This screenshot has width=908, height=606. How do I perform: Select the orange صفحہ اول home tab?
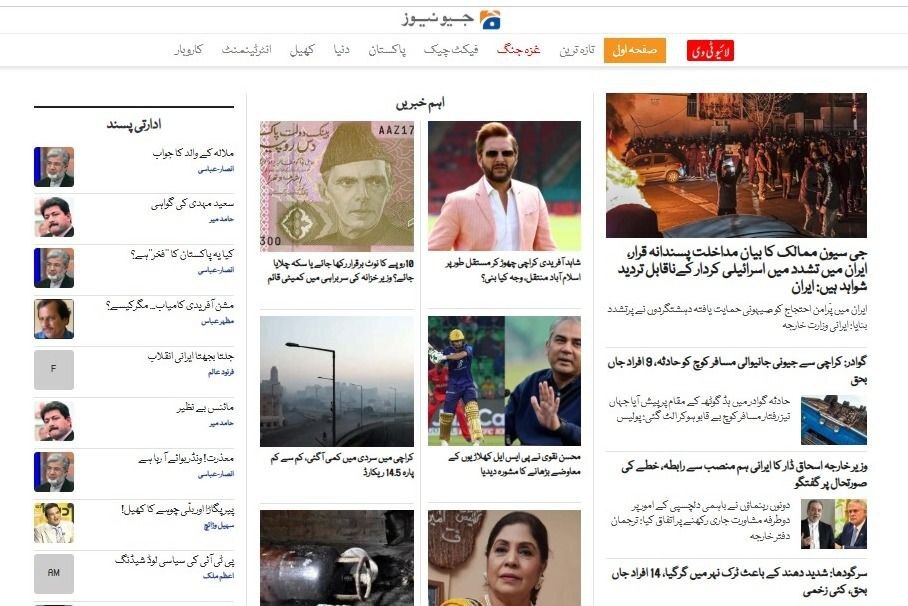pyautogui.click(x=635, y=50)
